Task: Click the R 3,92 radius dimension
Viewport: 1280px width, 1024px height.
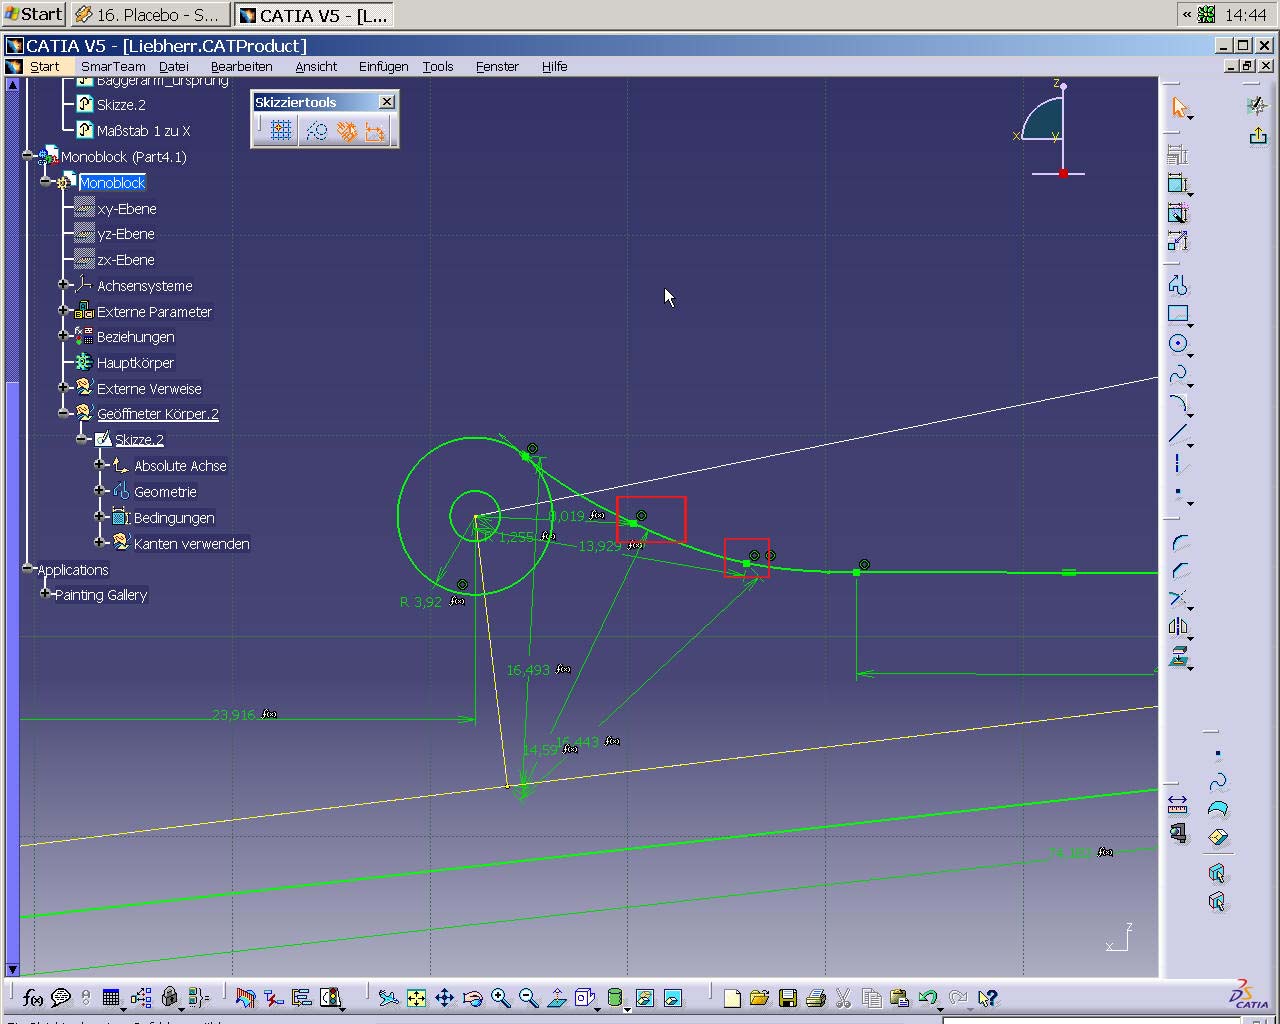Action: (x=421, y=602)
